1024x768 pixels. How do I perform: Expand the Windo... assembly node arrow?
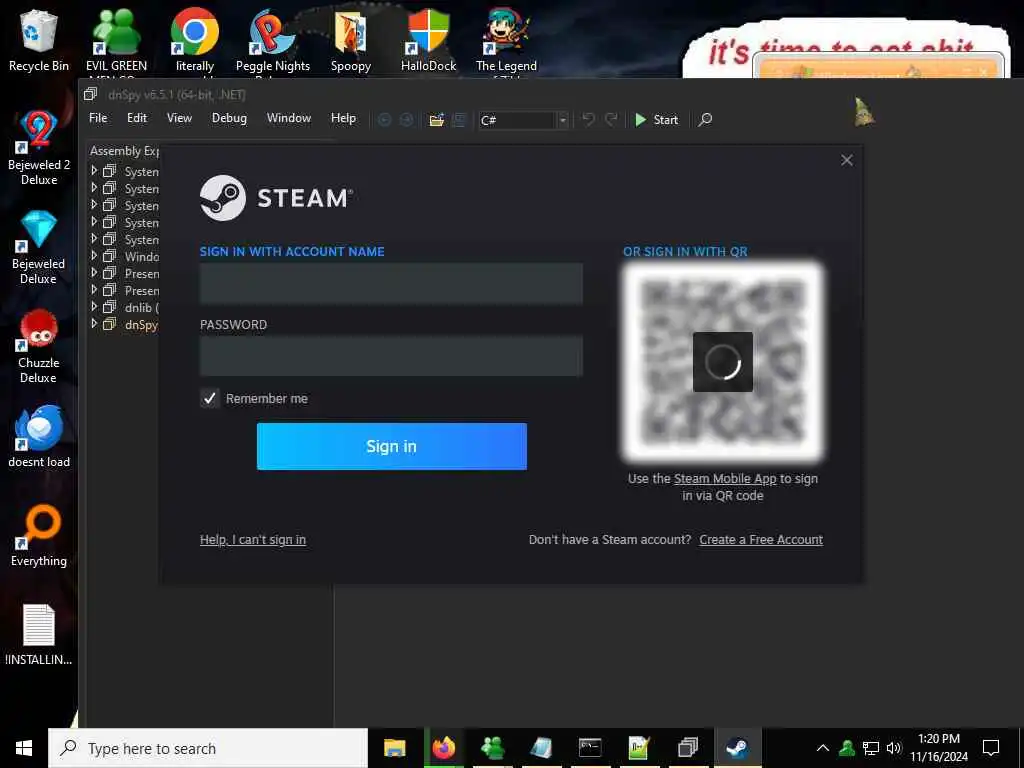click(x=94, y=255)
